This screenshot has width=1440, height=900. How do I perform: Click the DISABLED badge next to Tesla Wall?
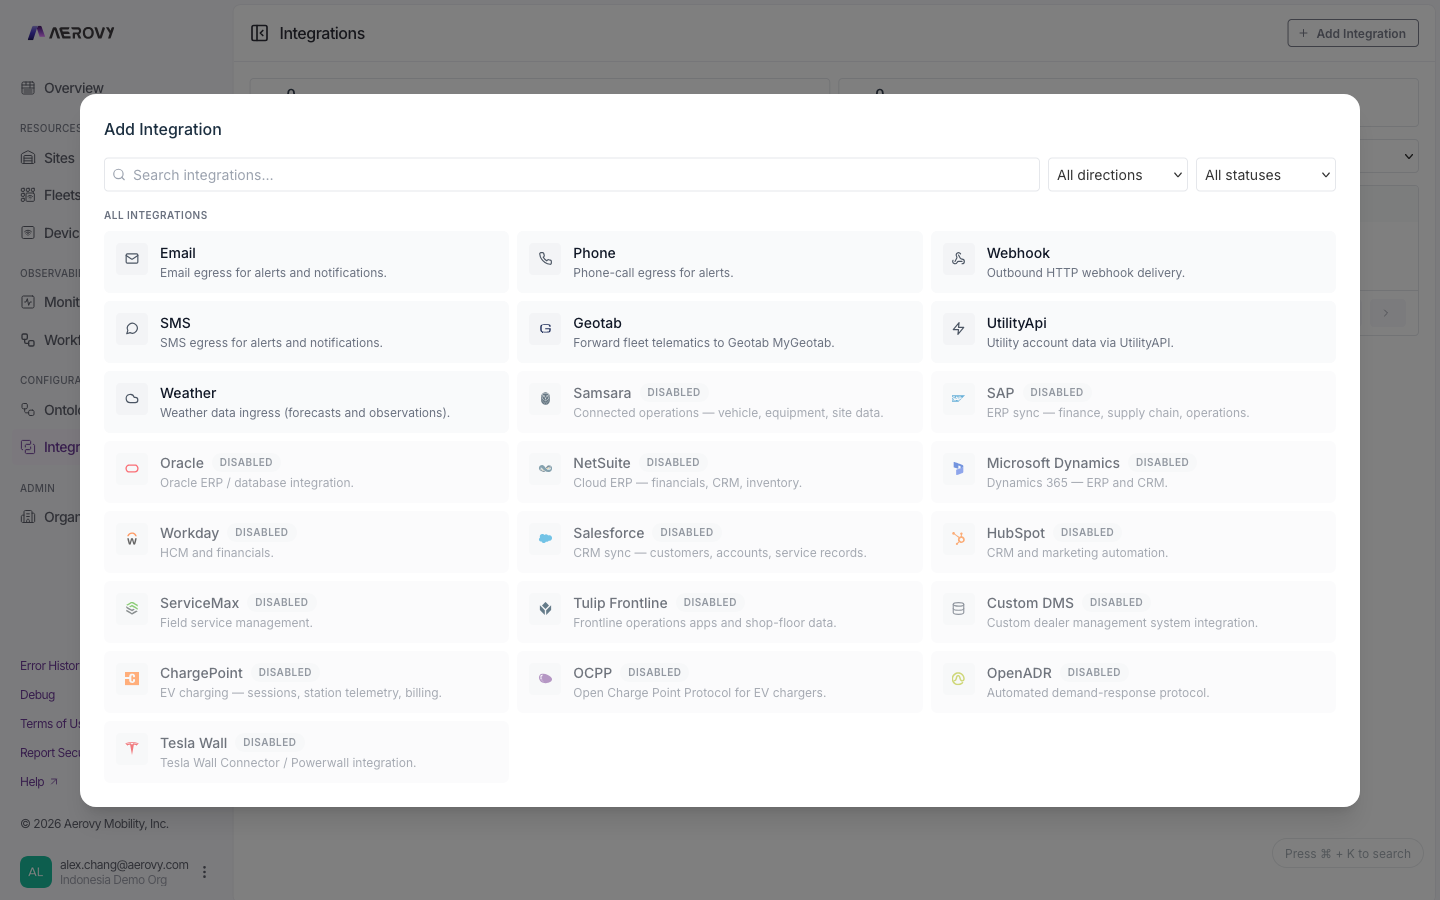pos(270,743)
